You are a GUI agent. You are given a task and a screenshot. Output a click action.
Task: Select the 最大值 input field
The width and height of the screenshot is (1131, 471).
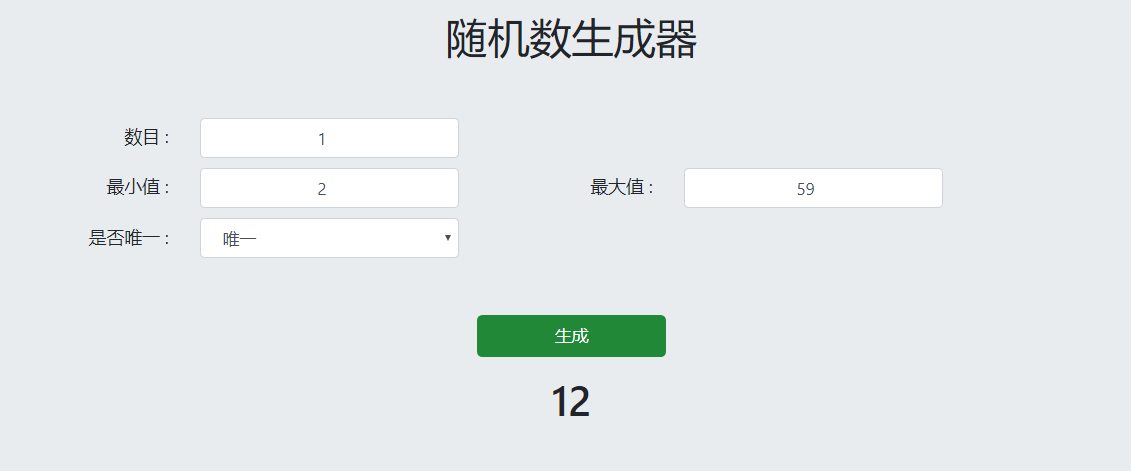(x=813, y=188)
